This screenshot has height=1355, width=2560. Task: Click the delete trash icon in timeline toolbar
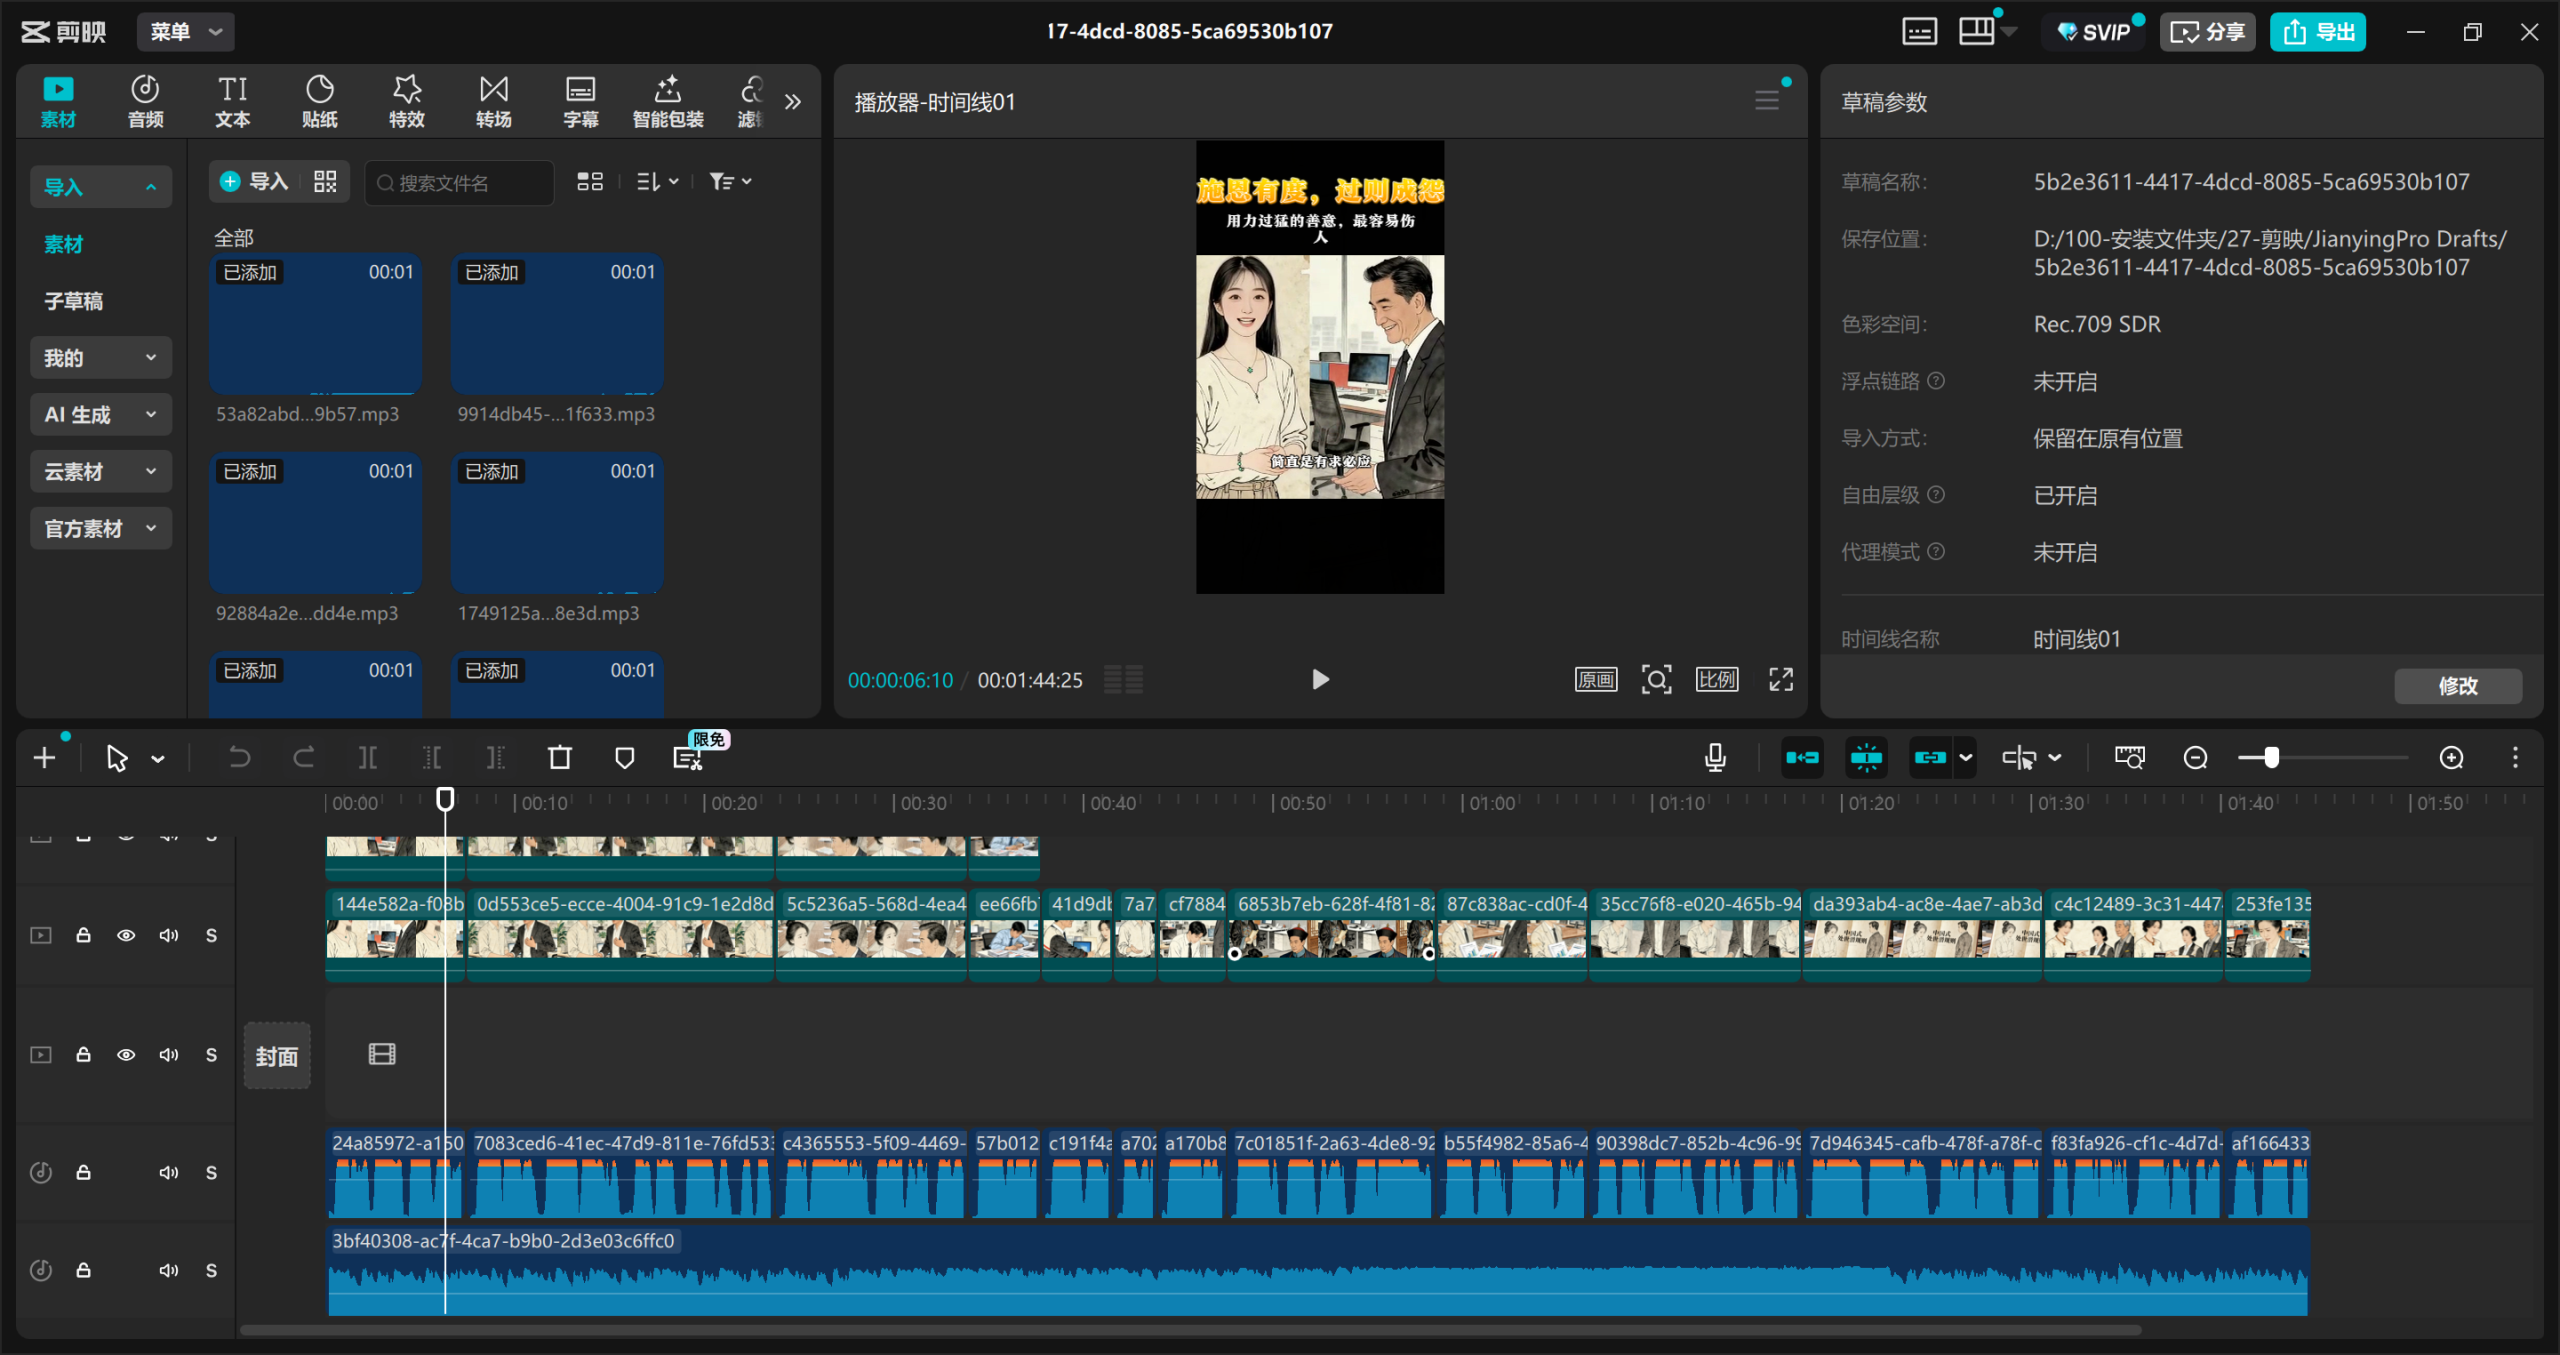pos(560,758)
